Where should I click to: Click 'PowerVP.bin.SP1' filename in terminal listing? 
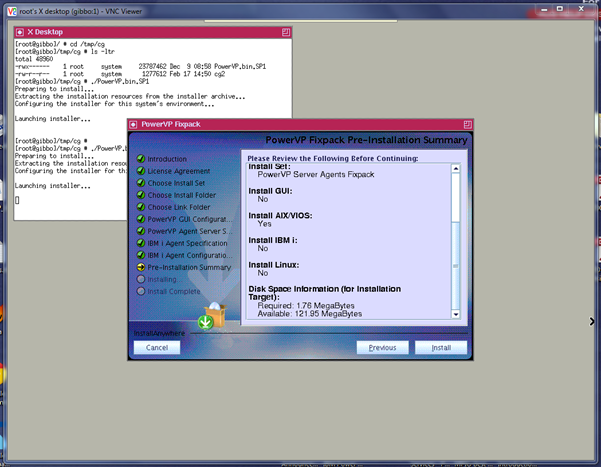(x=240, y=66)
